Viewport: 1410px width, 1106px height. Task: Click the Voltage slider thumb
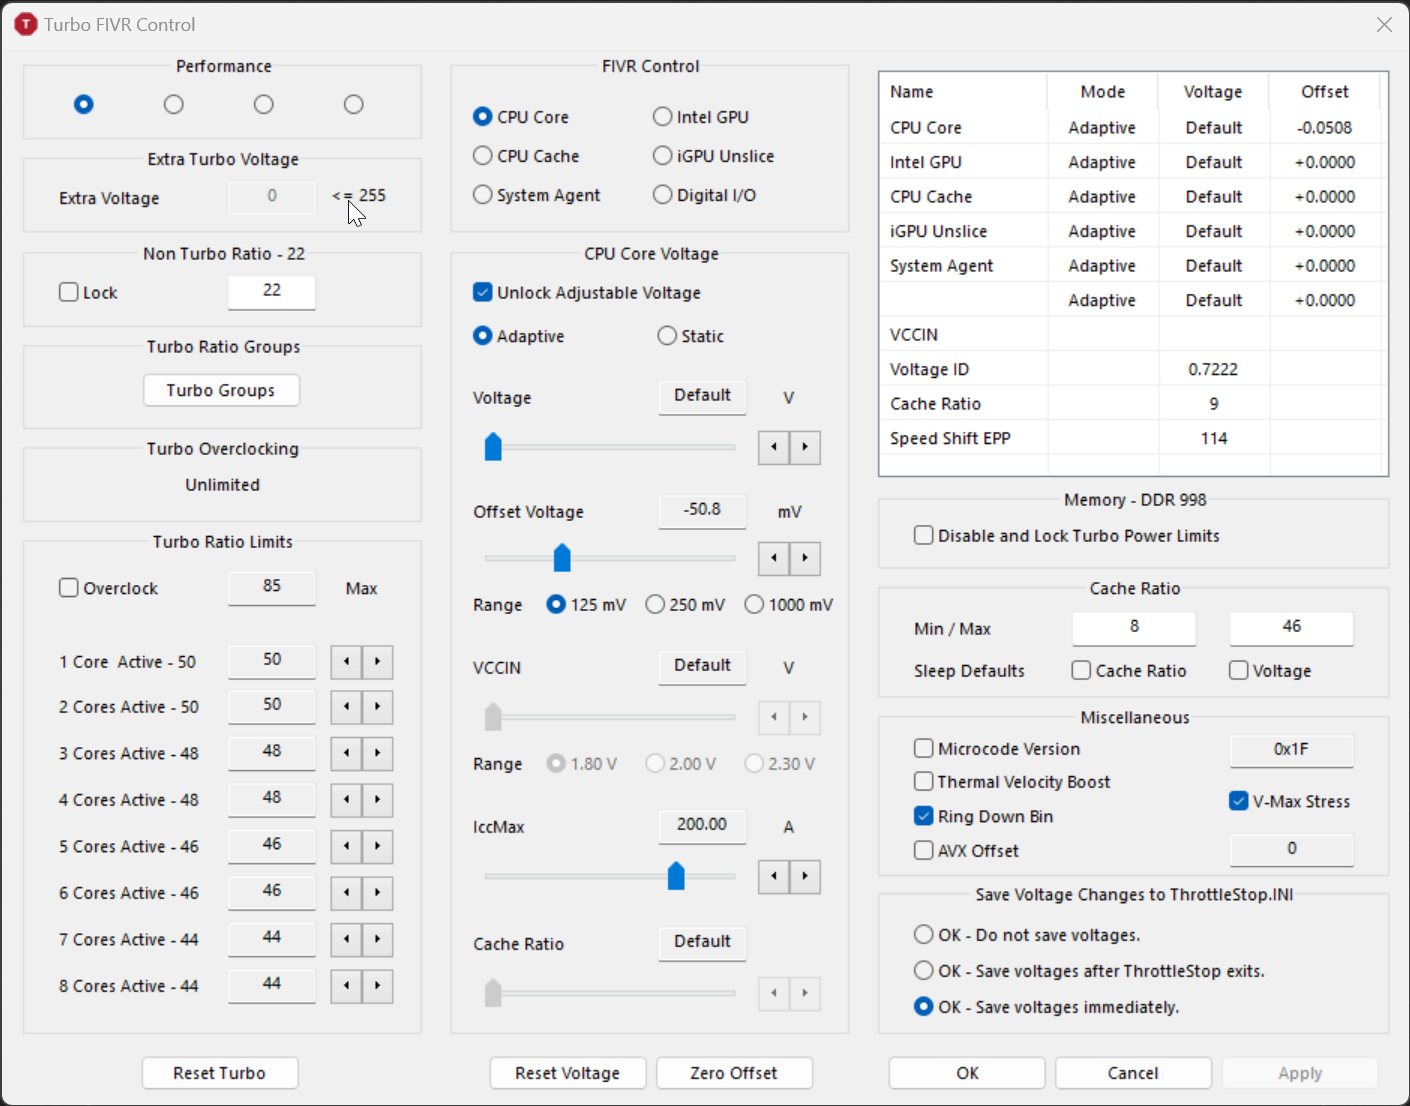493,447
